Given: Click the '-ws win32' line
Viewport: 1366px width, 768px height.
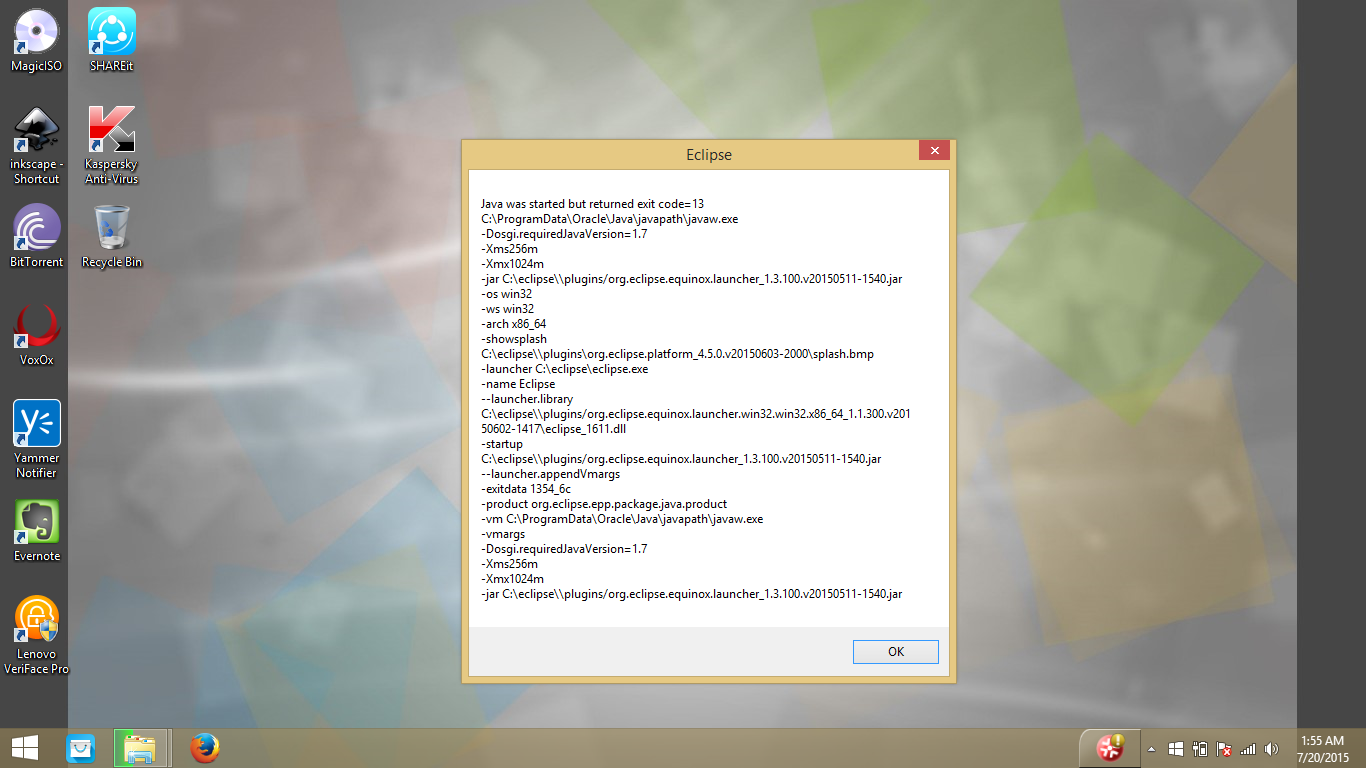Looking at the screenshot, I should click(x=507, y=309).
